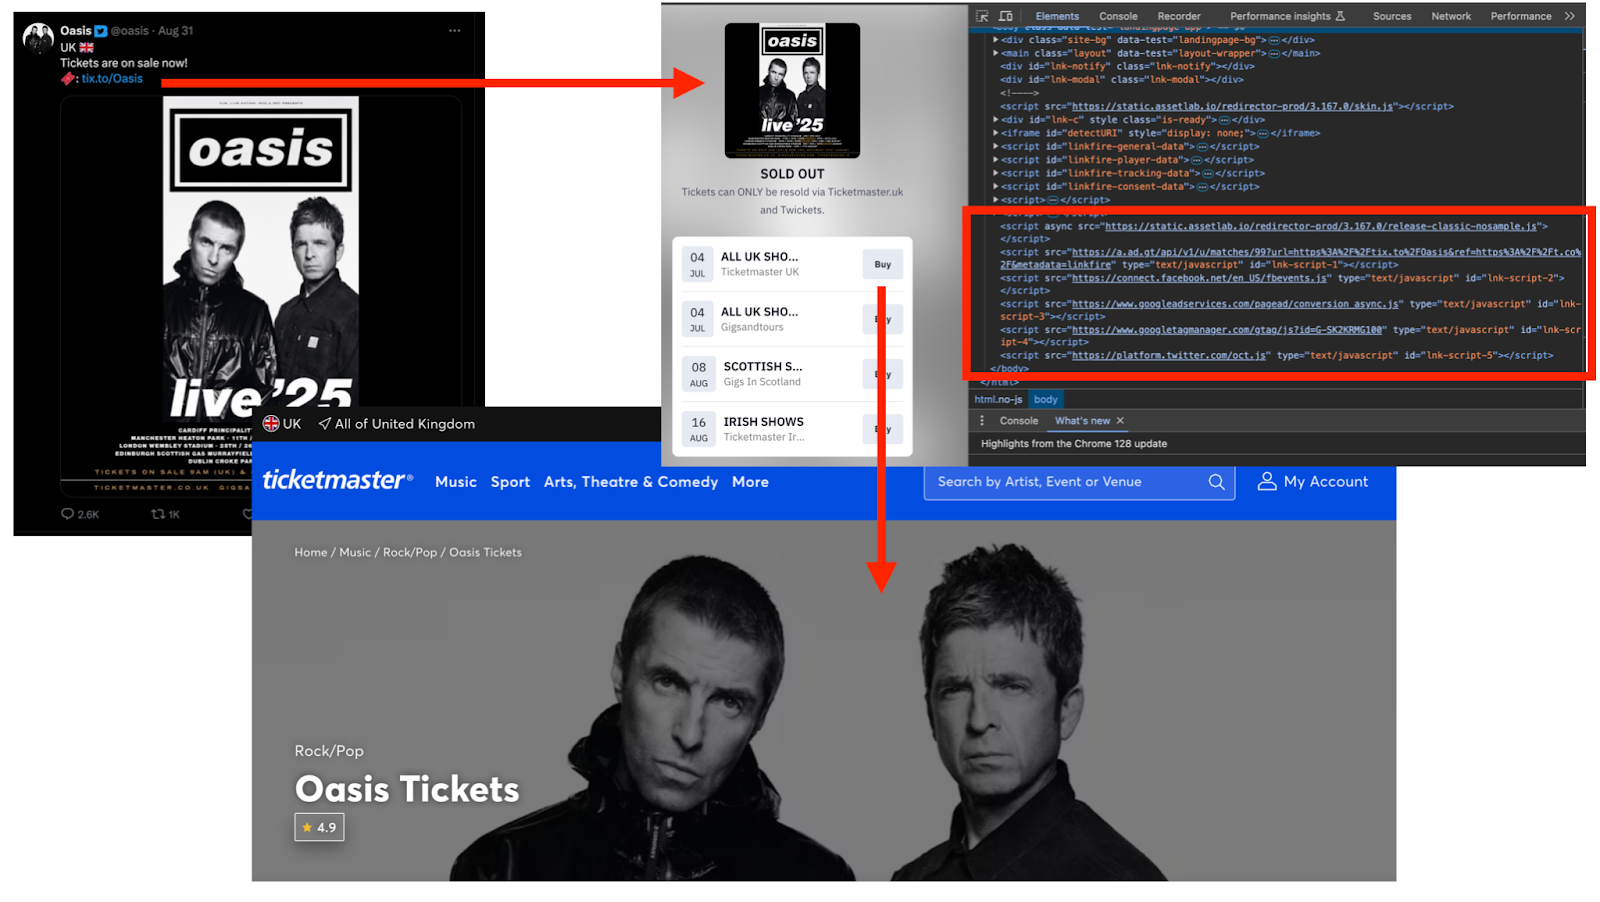The image size is (1600, 902).
Task: Click the My Account link
Action: 1326,482
